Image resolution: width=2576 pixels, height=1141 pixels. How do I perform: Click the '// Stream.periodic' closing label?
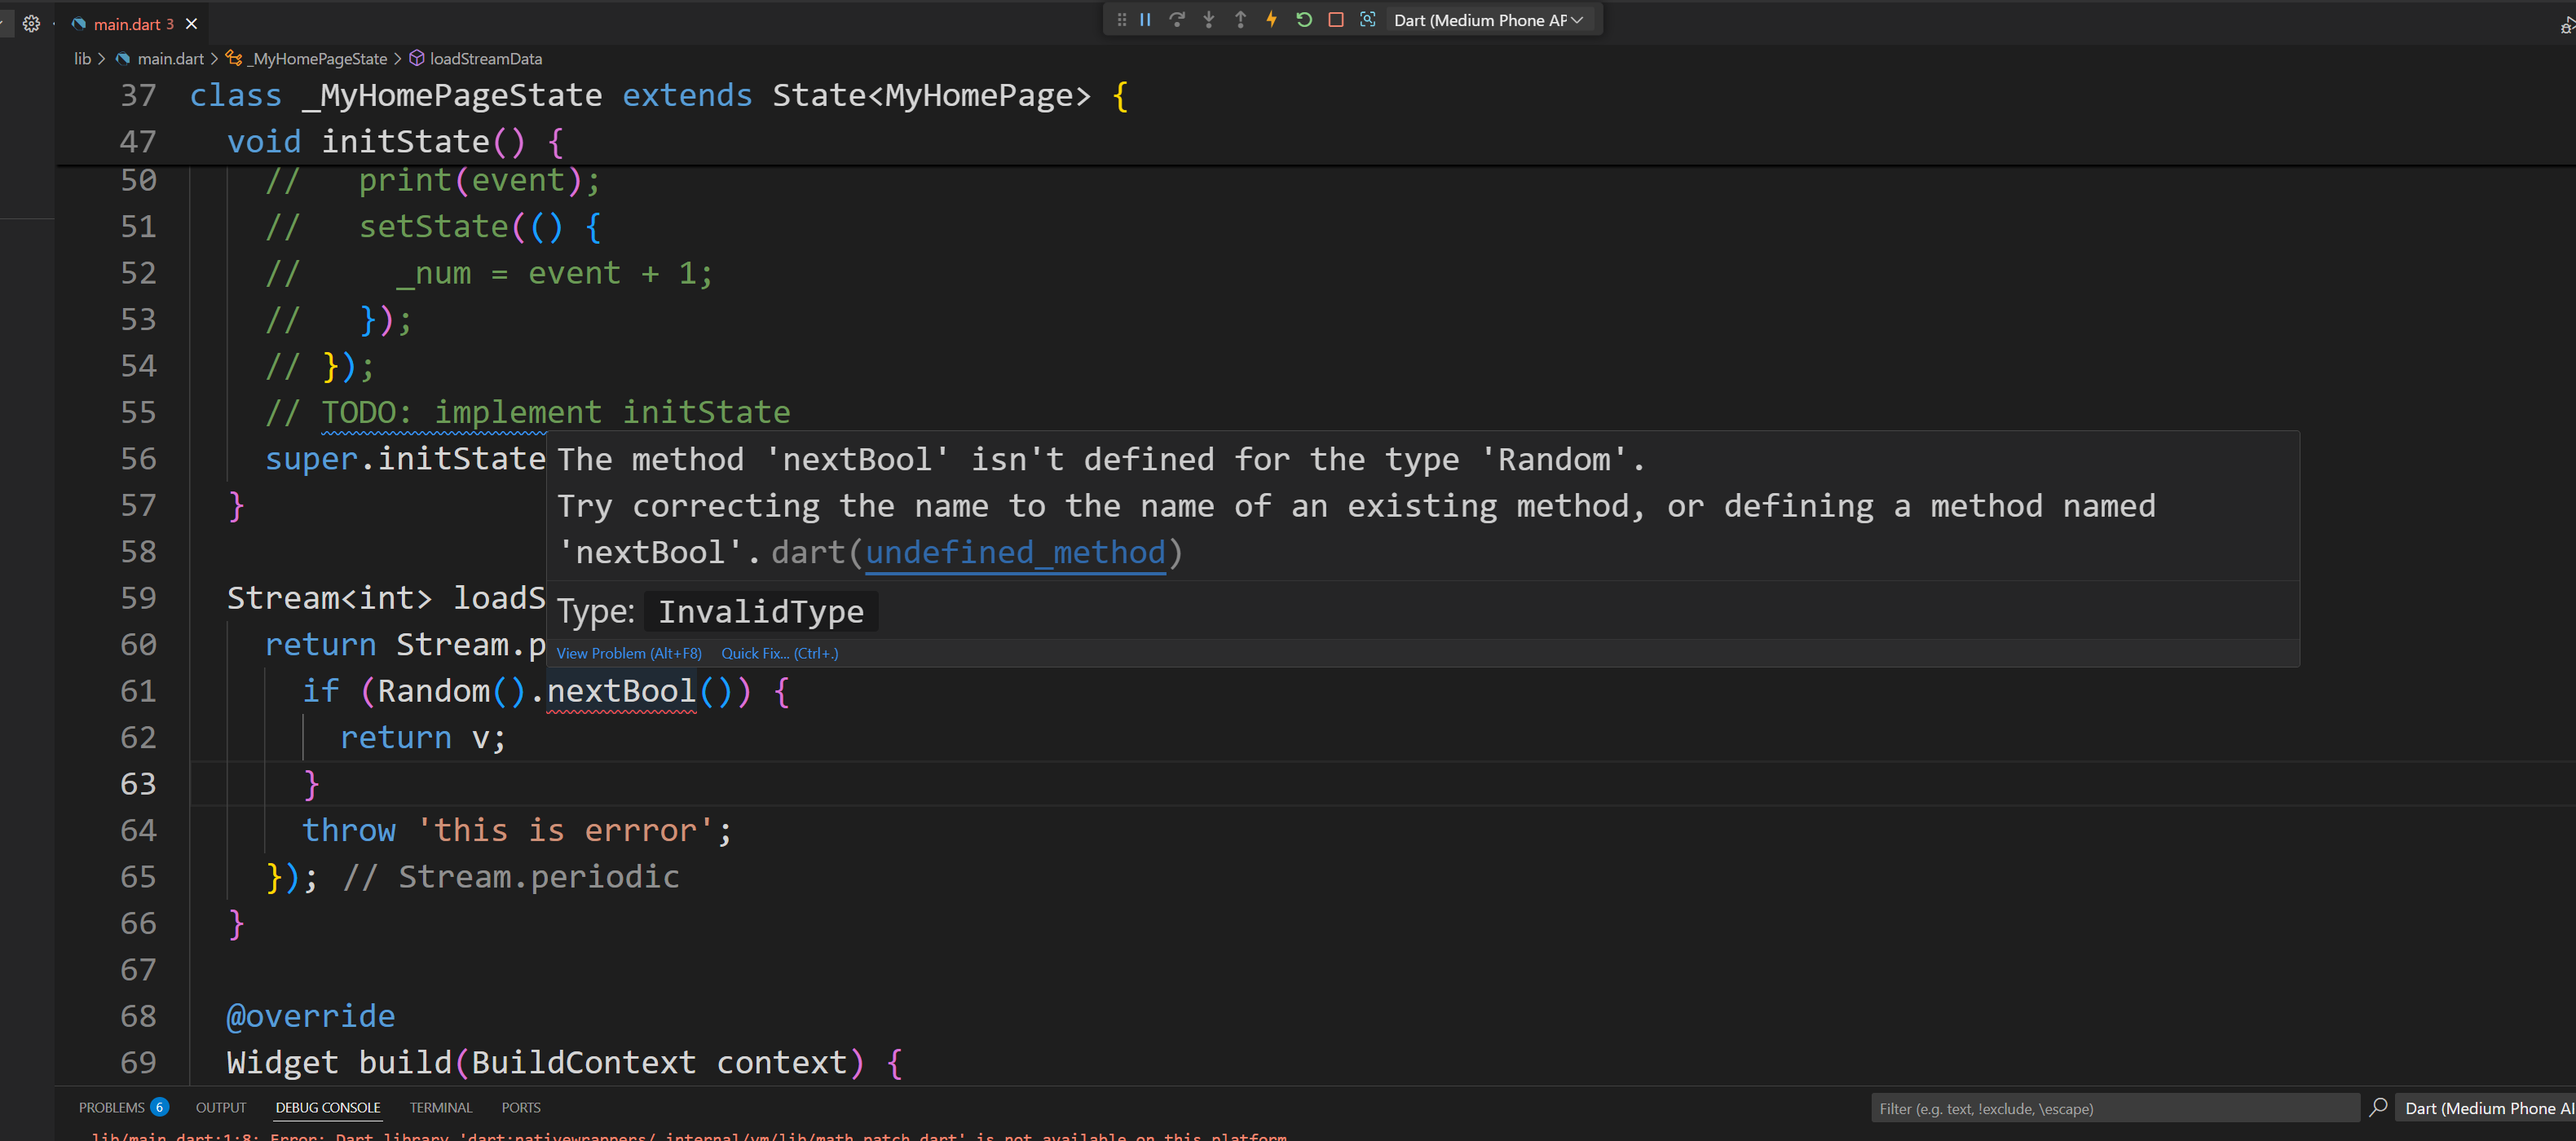coord(511,877)
